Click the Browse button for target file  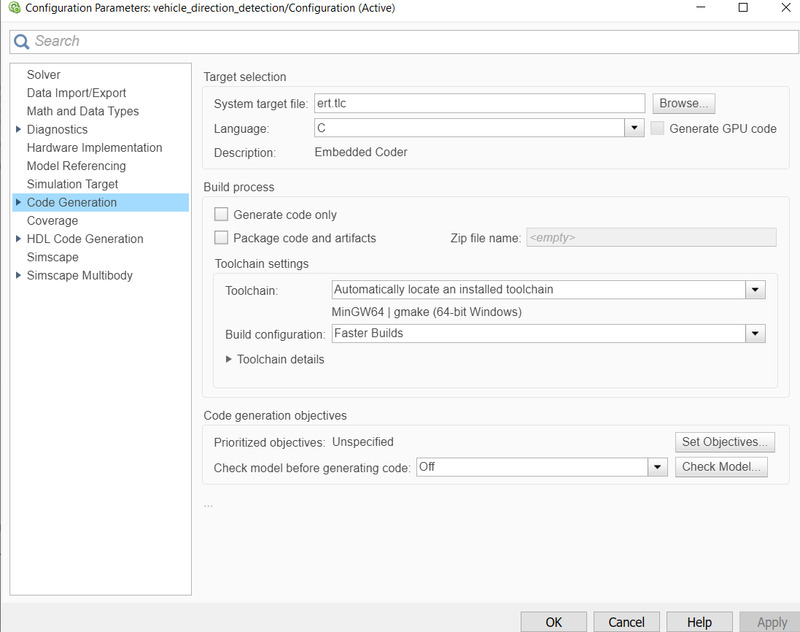click(684, 104)
